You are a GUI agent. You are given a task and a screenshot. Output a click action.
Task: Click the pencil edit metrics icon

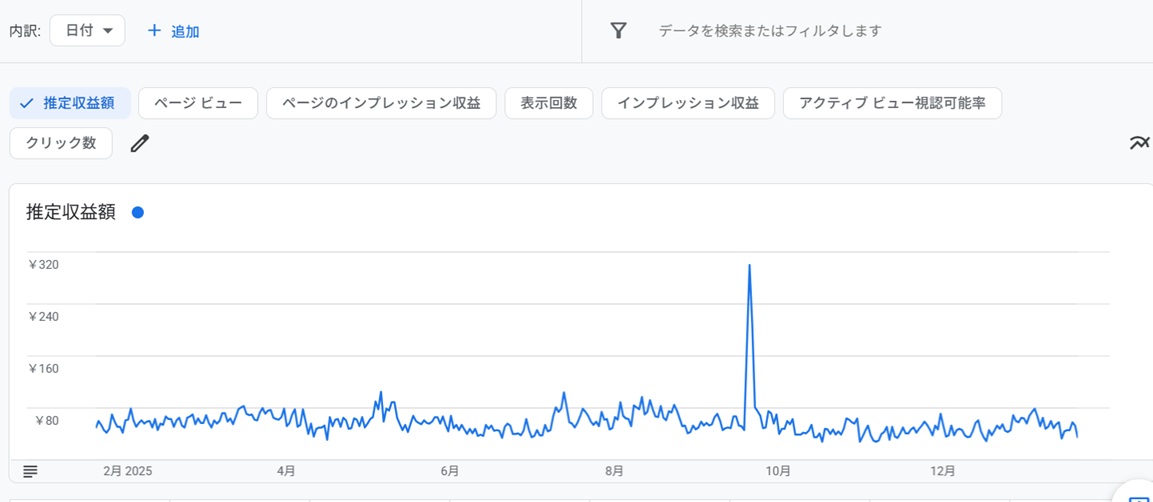click(x=140, y=143)
